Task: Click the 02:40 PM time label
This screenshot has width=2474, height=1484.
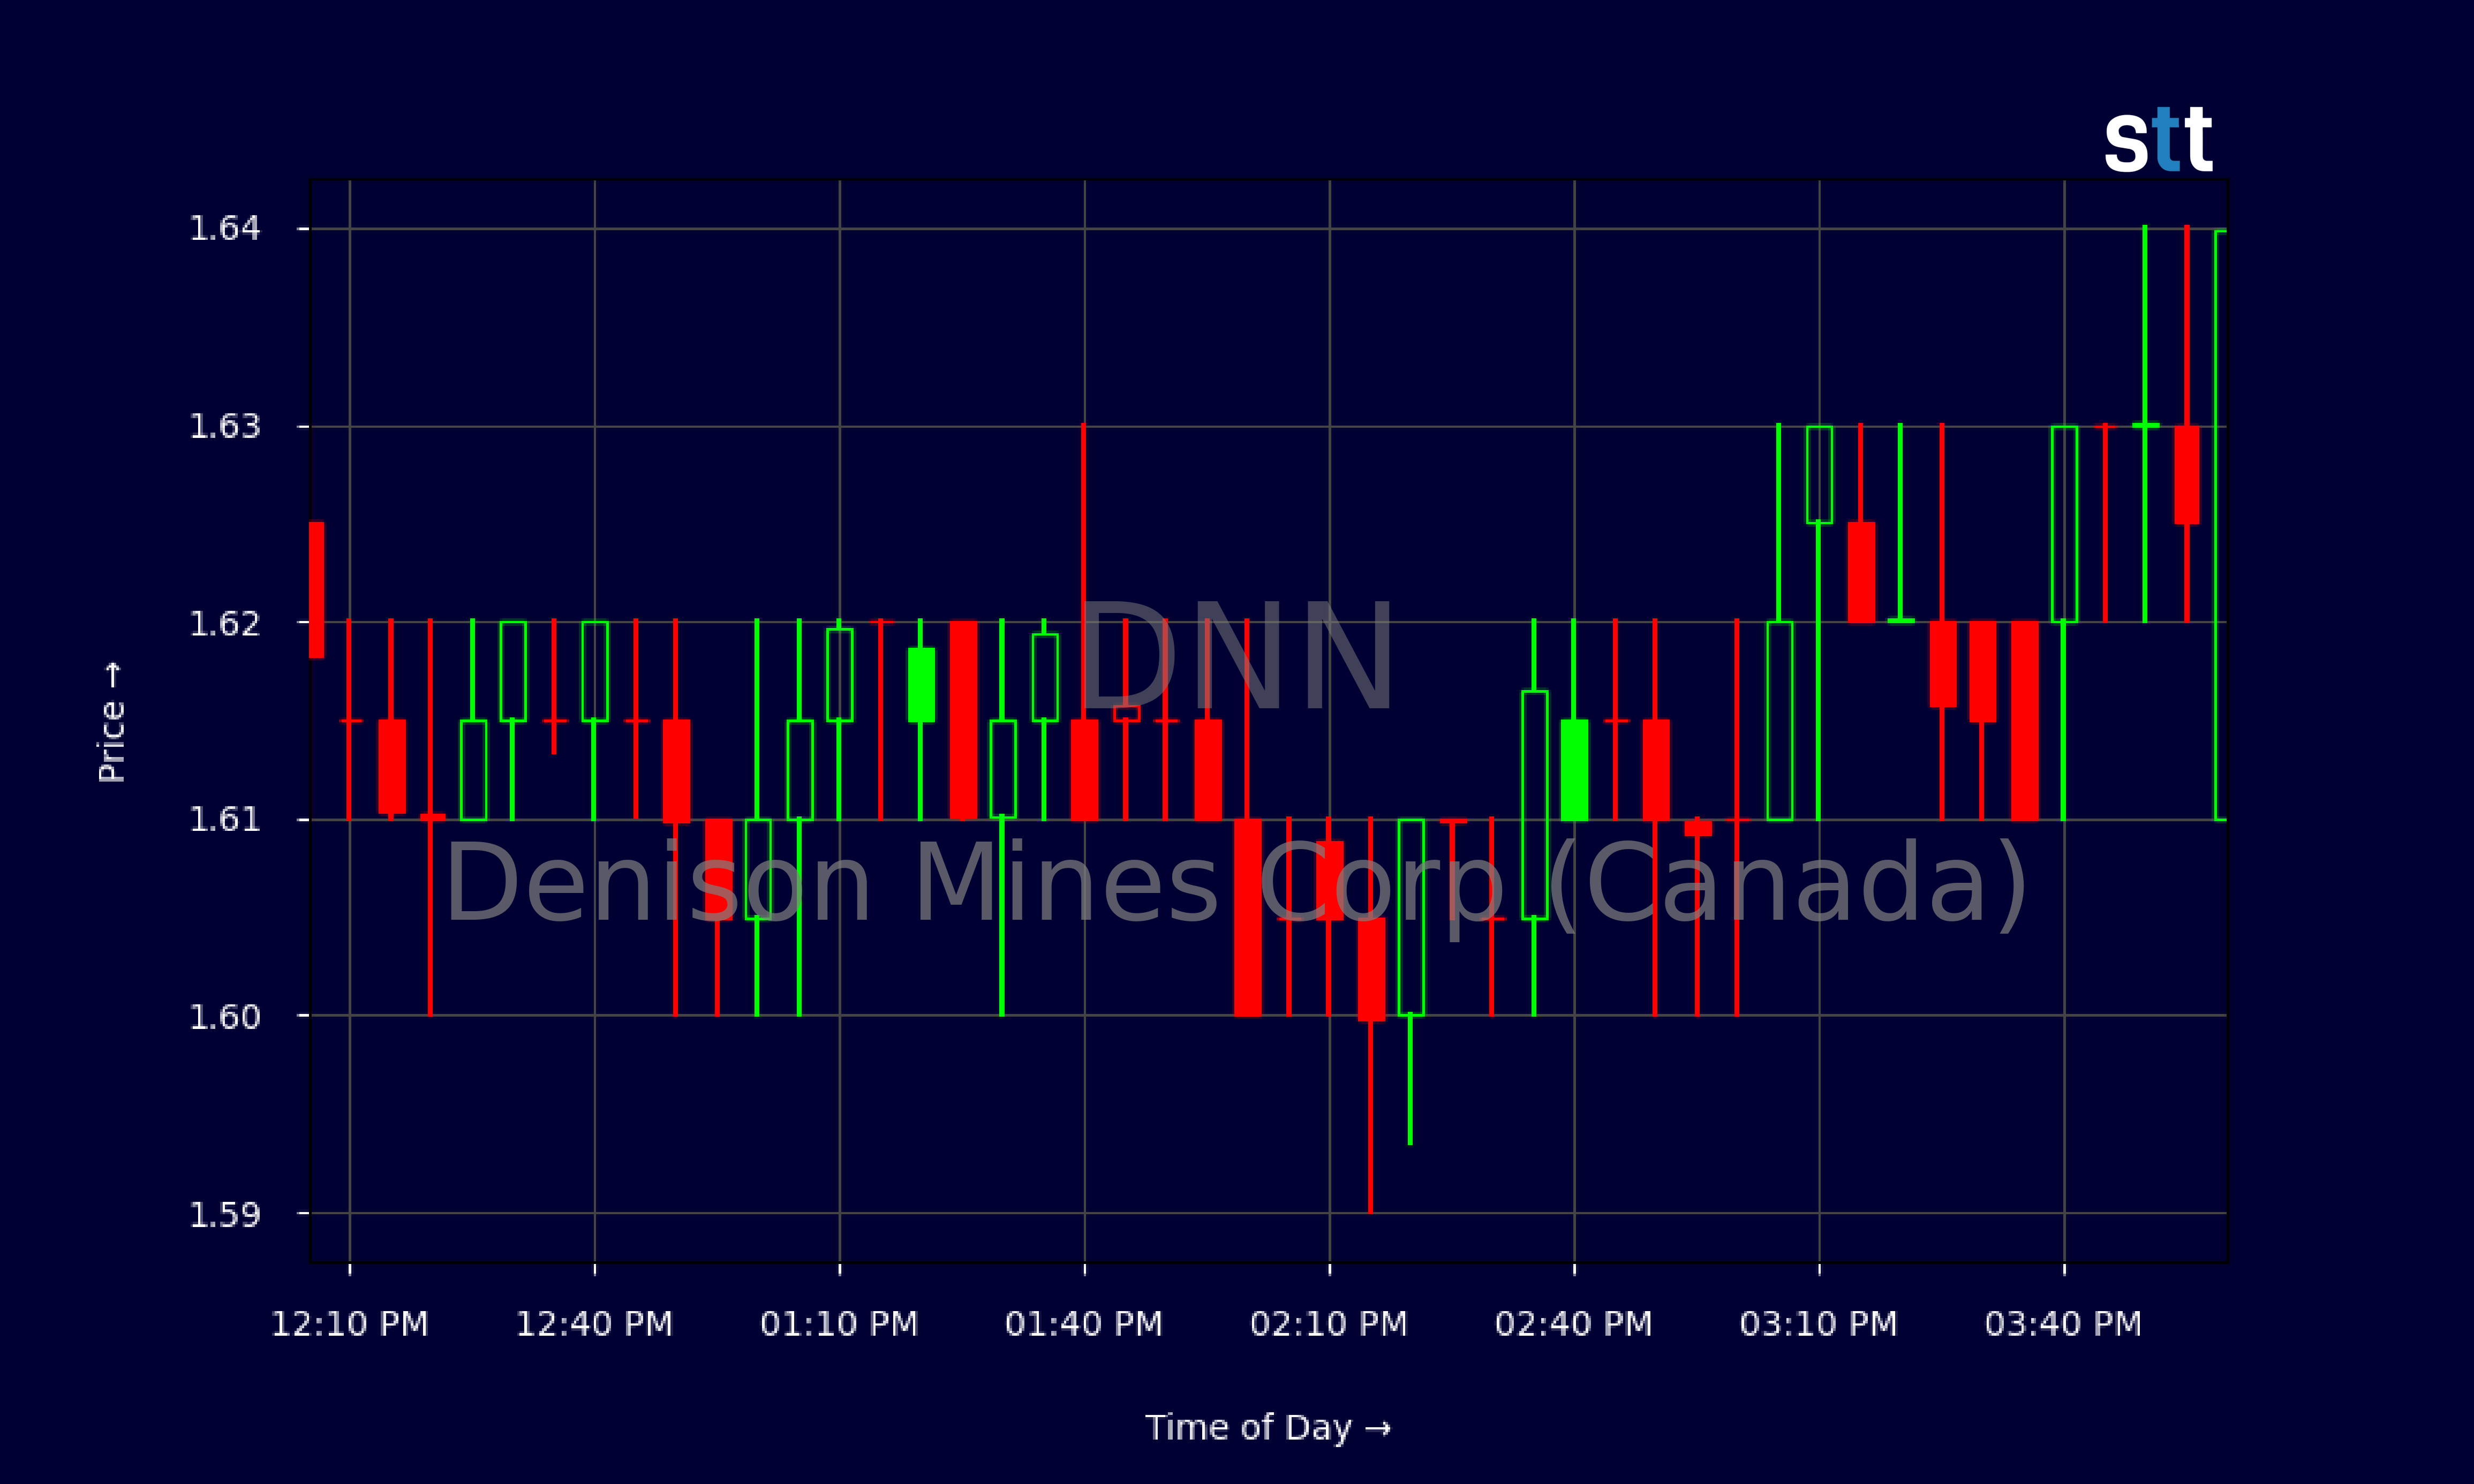Action: click(1574, 1324)
